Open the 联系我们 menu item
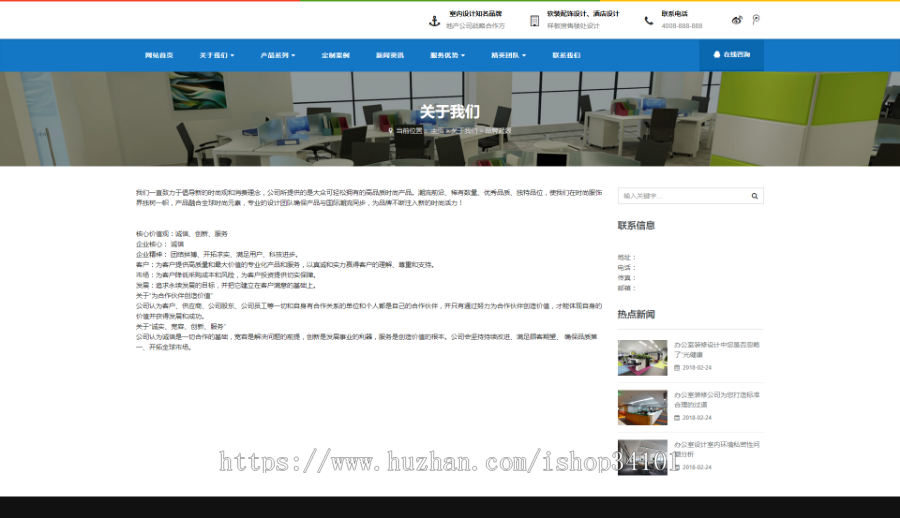 pos(567,55)
